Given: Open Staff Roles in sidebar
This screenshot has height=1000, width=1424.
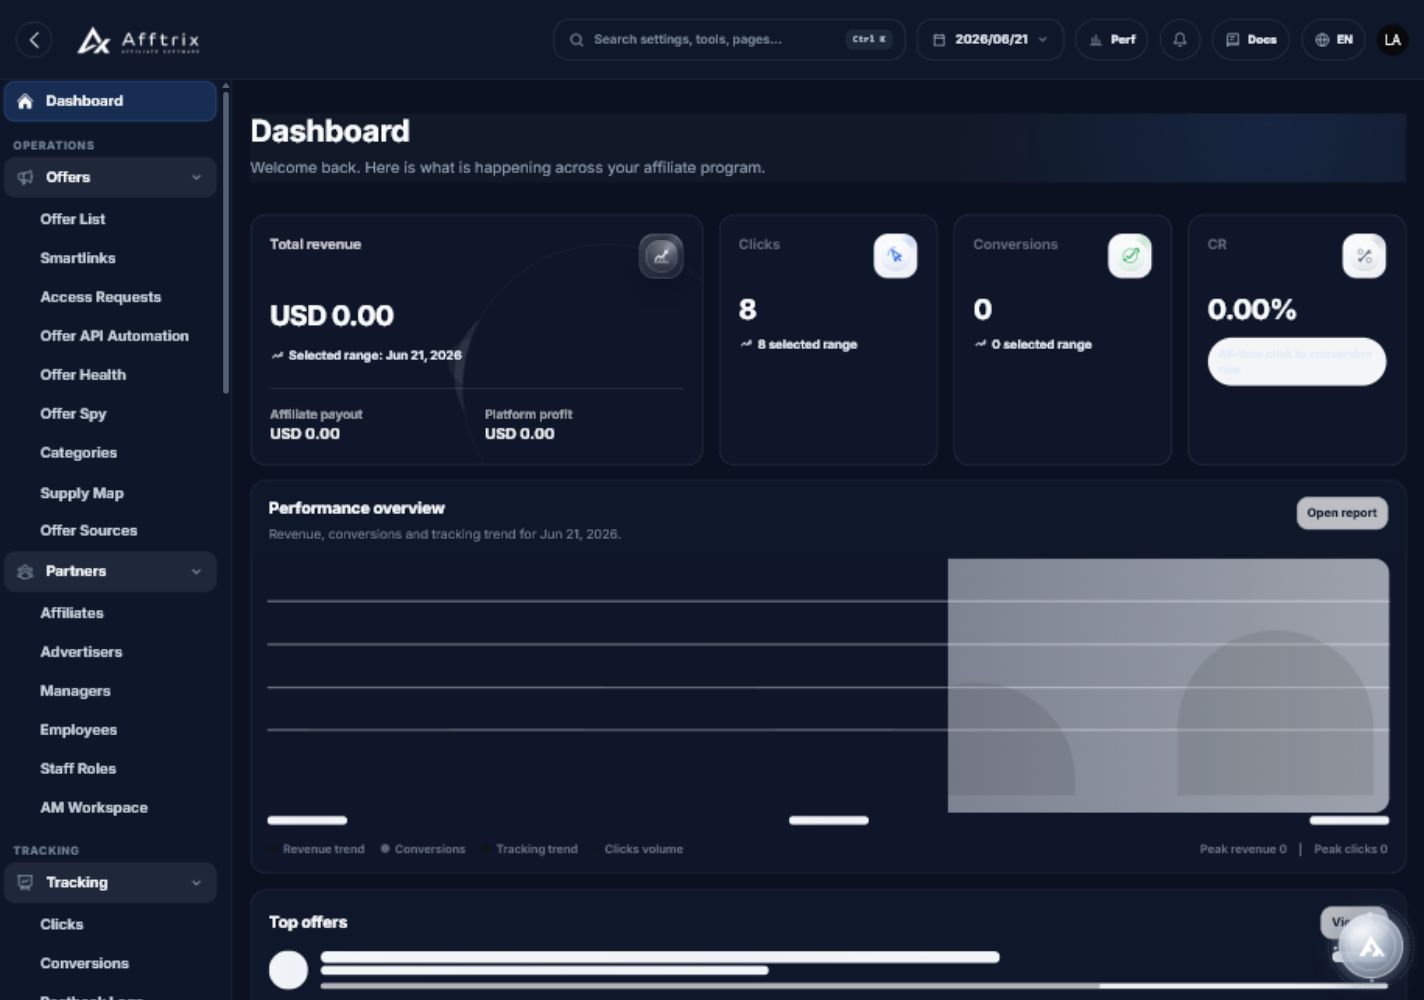Looking at the screenshot, I should tap(78, 769).
